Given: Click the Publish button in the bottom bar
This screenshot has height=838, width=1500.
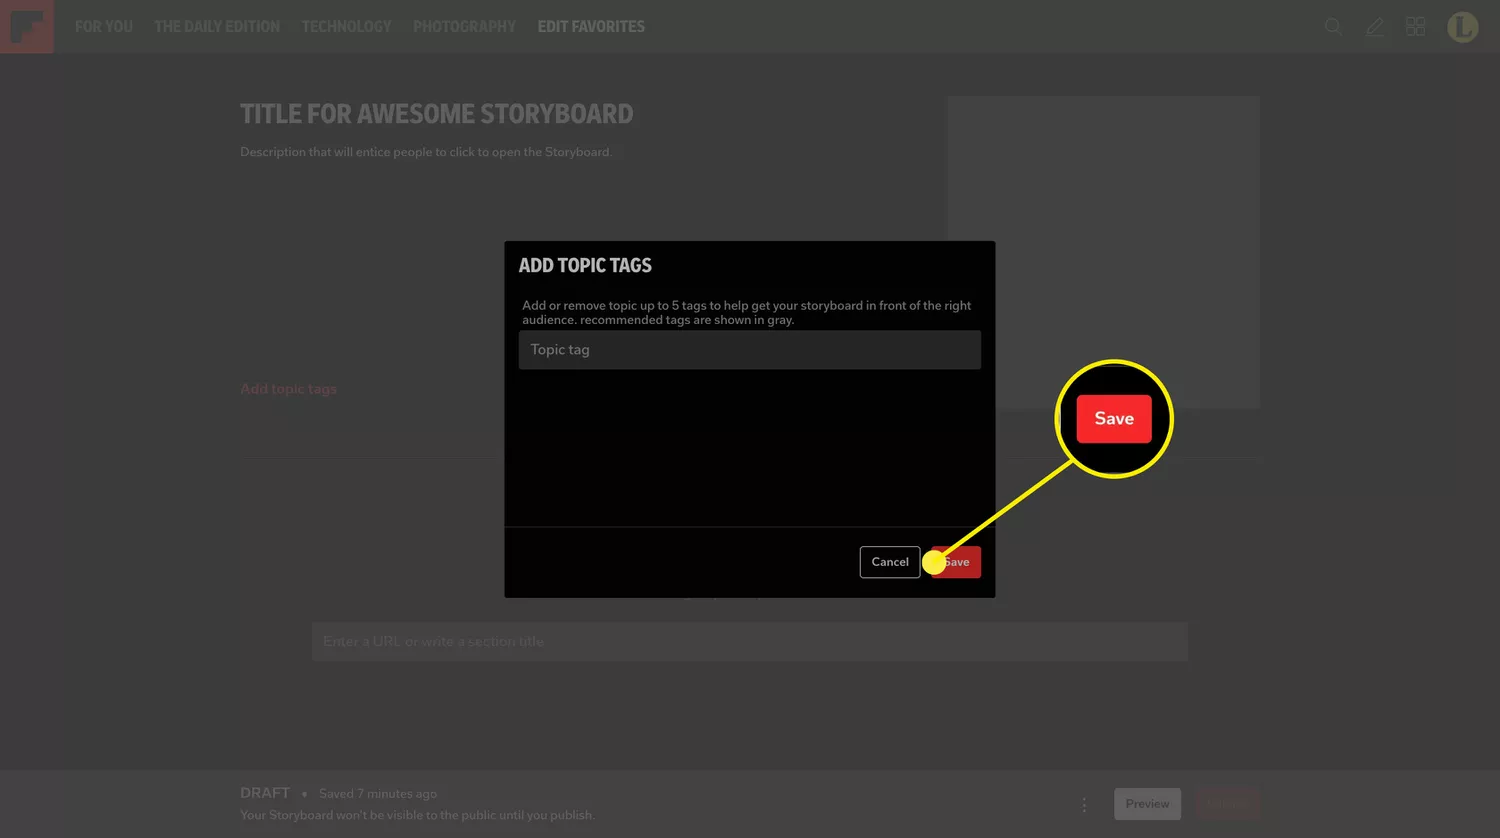Looking at the screenshot, I should (1227, 804).
